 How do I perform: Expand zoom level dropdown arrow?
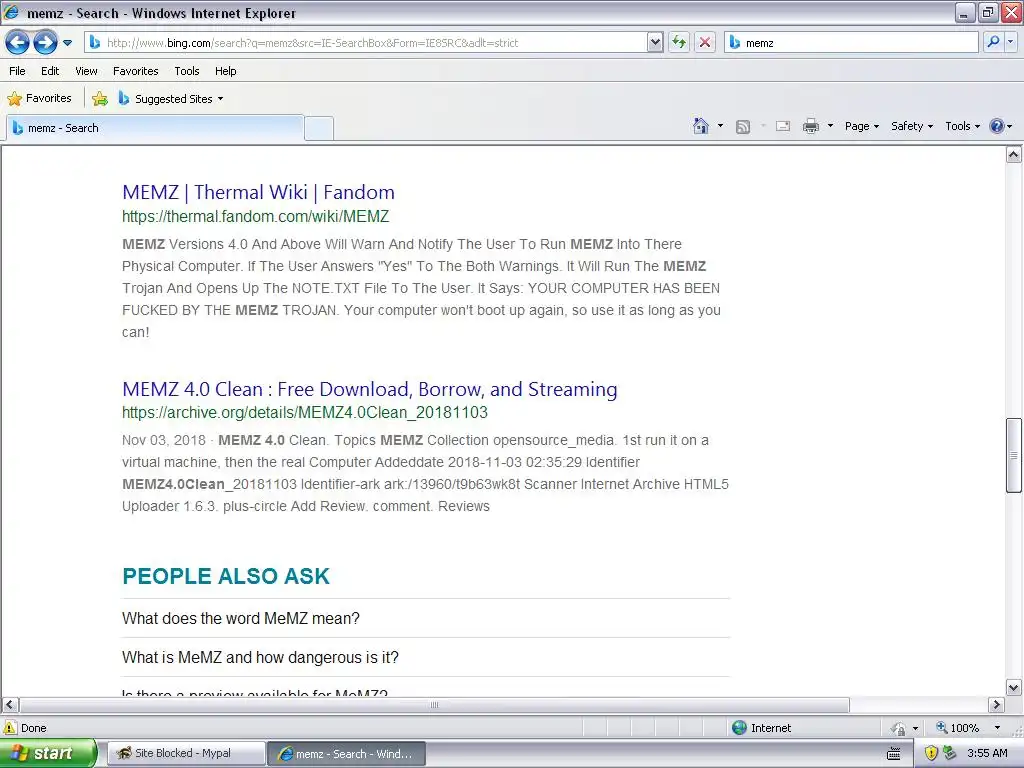click(x=997, y=728)
